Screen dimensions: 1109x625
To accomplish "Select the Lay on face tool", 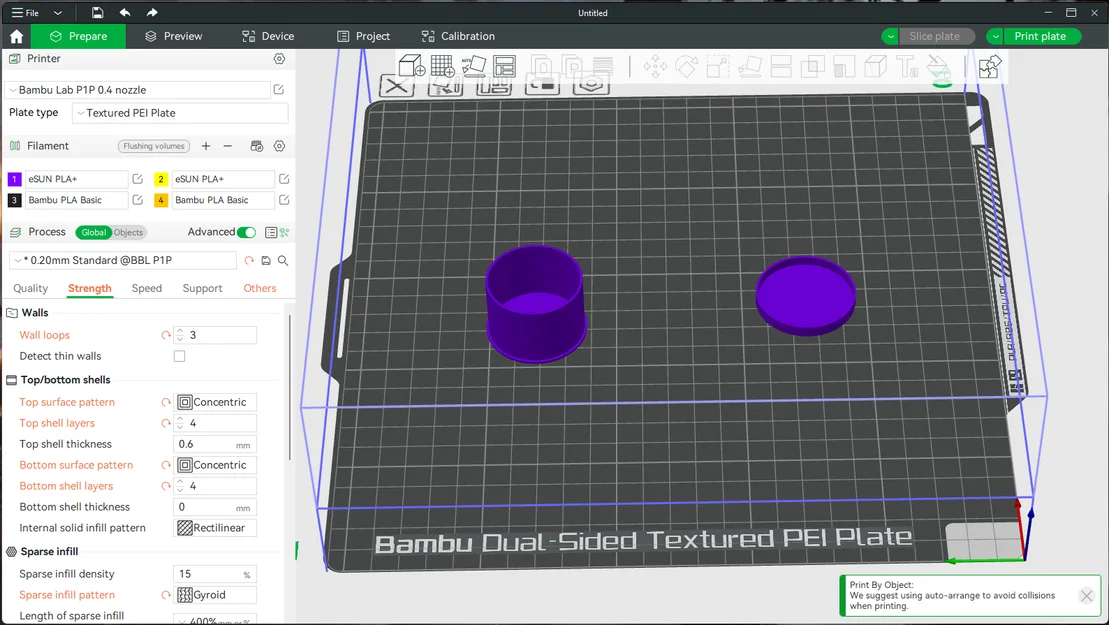I will [x=750, y=67].
